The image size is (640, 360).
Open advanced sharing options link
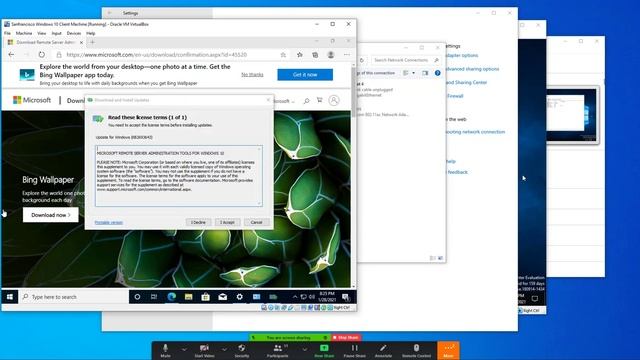[x=473, y=69]
